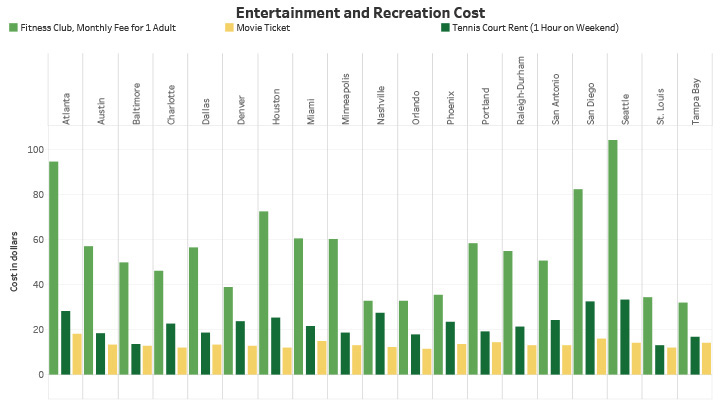Select St. Louis's fitness club bar
Screen dimensions: 720x404
click(x=647, y=336)
